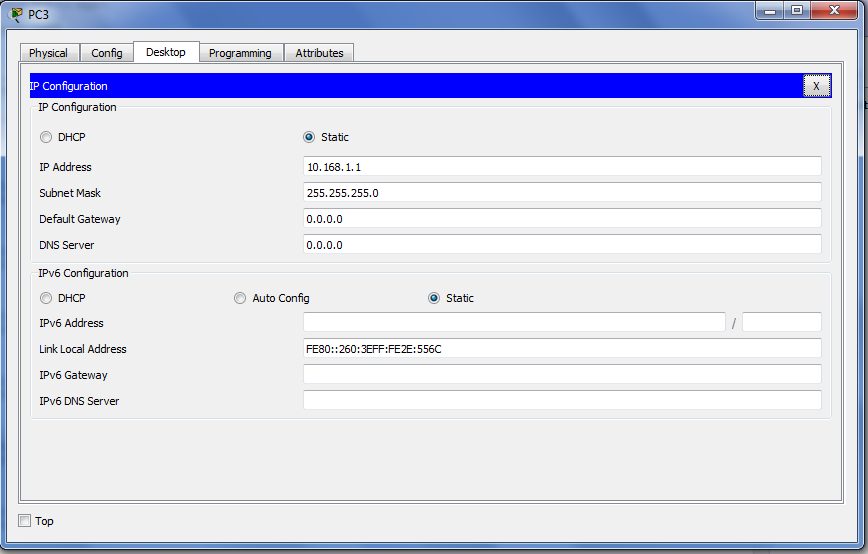868x554 pixels.
Task: Click the IPv6 Configuration group heading
Action: tap(83, 273)
